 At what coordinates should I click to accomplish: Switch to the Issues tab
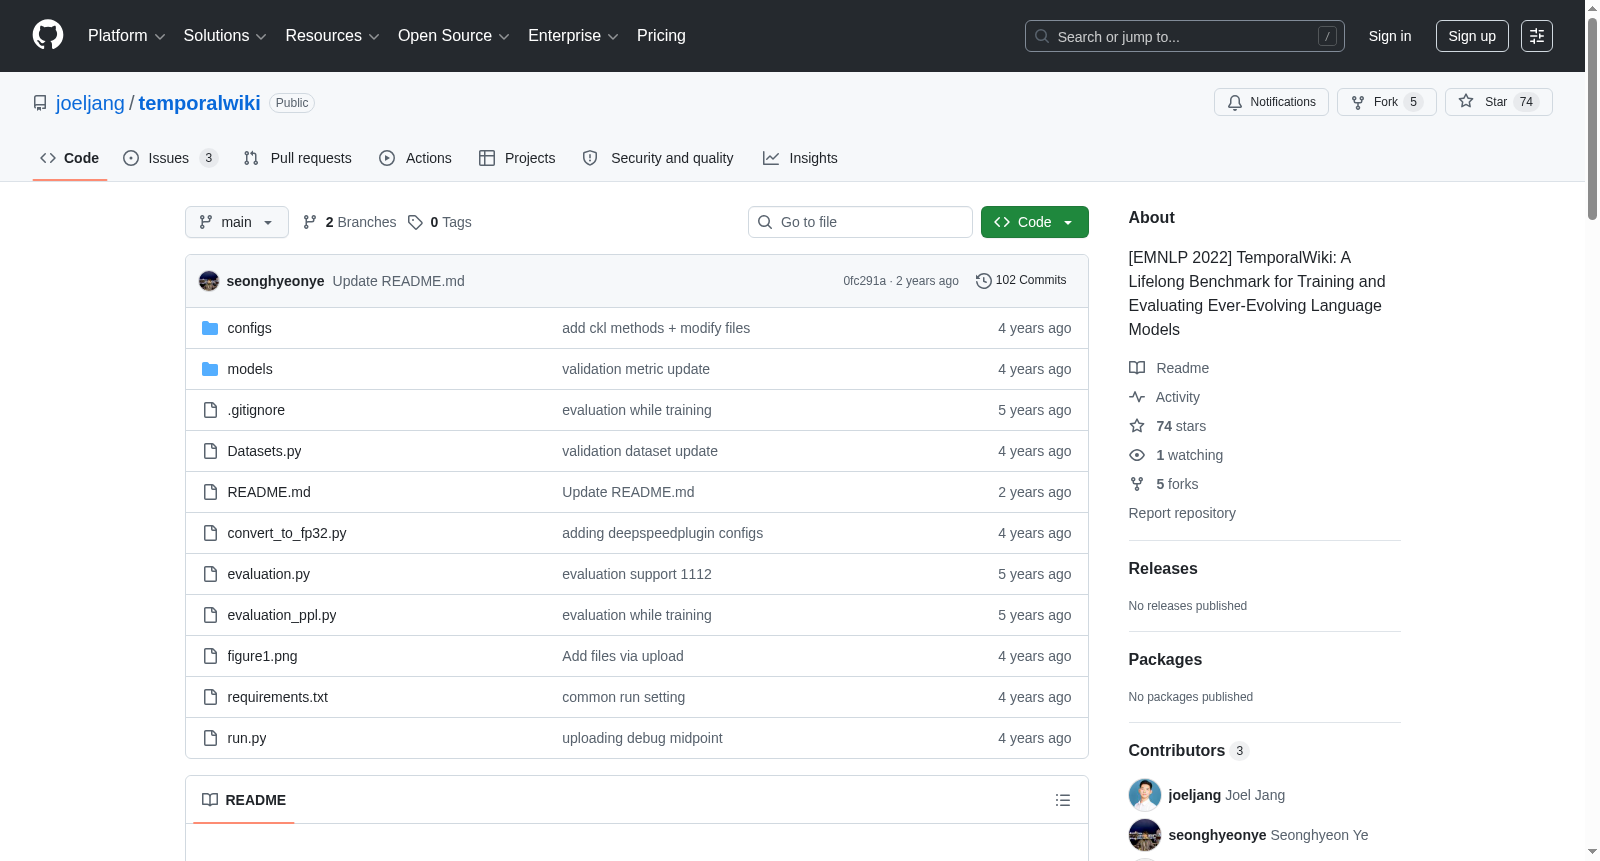171,158
